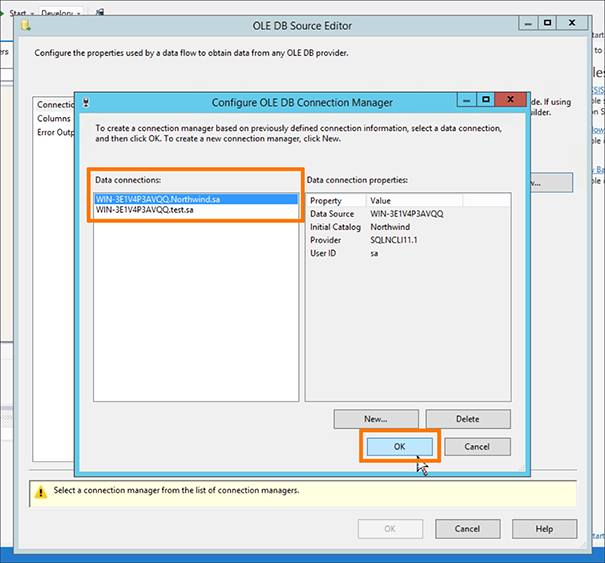Screen dimensions: 605x563
Task: Select the WIN-3E1V4P3AVQQ.test.sa data connection
Action: tap(196, 210)
